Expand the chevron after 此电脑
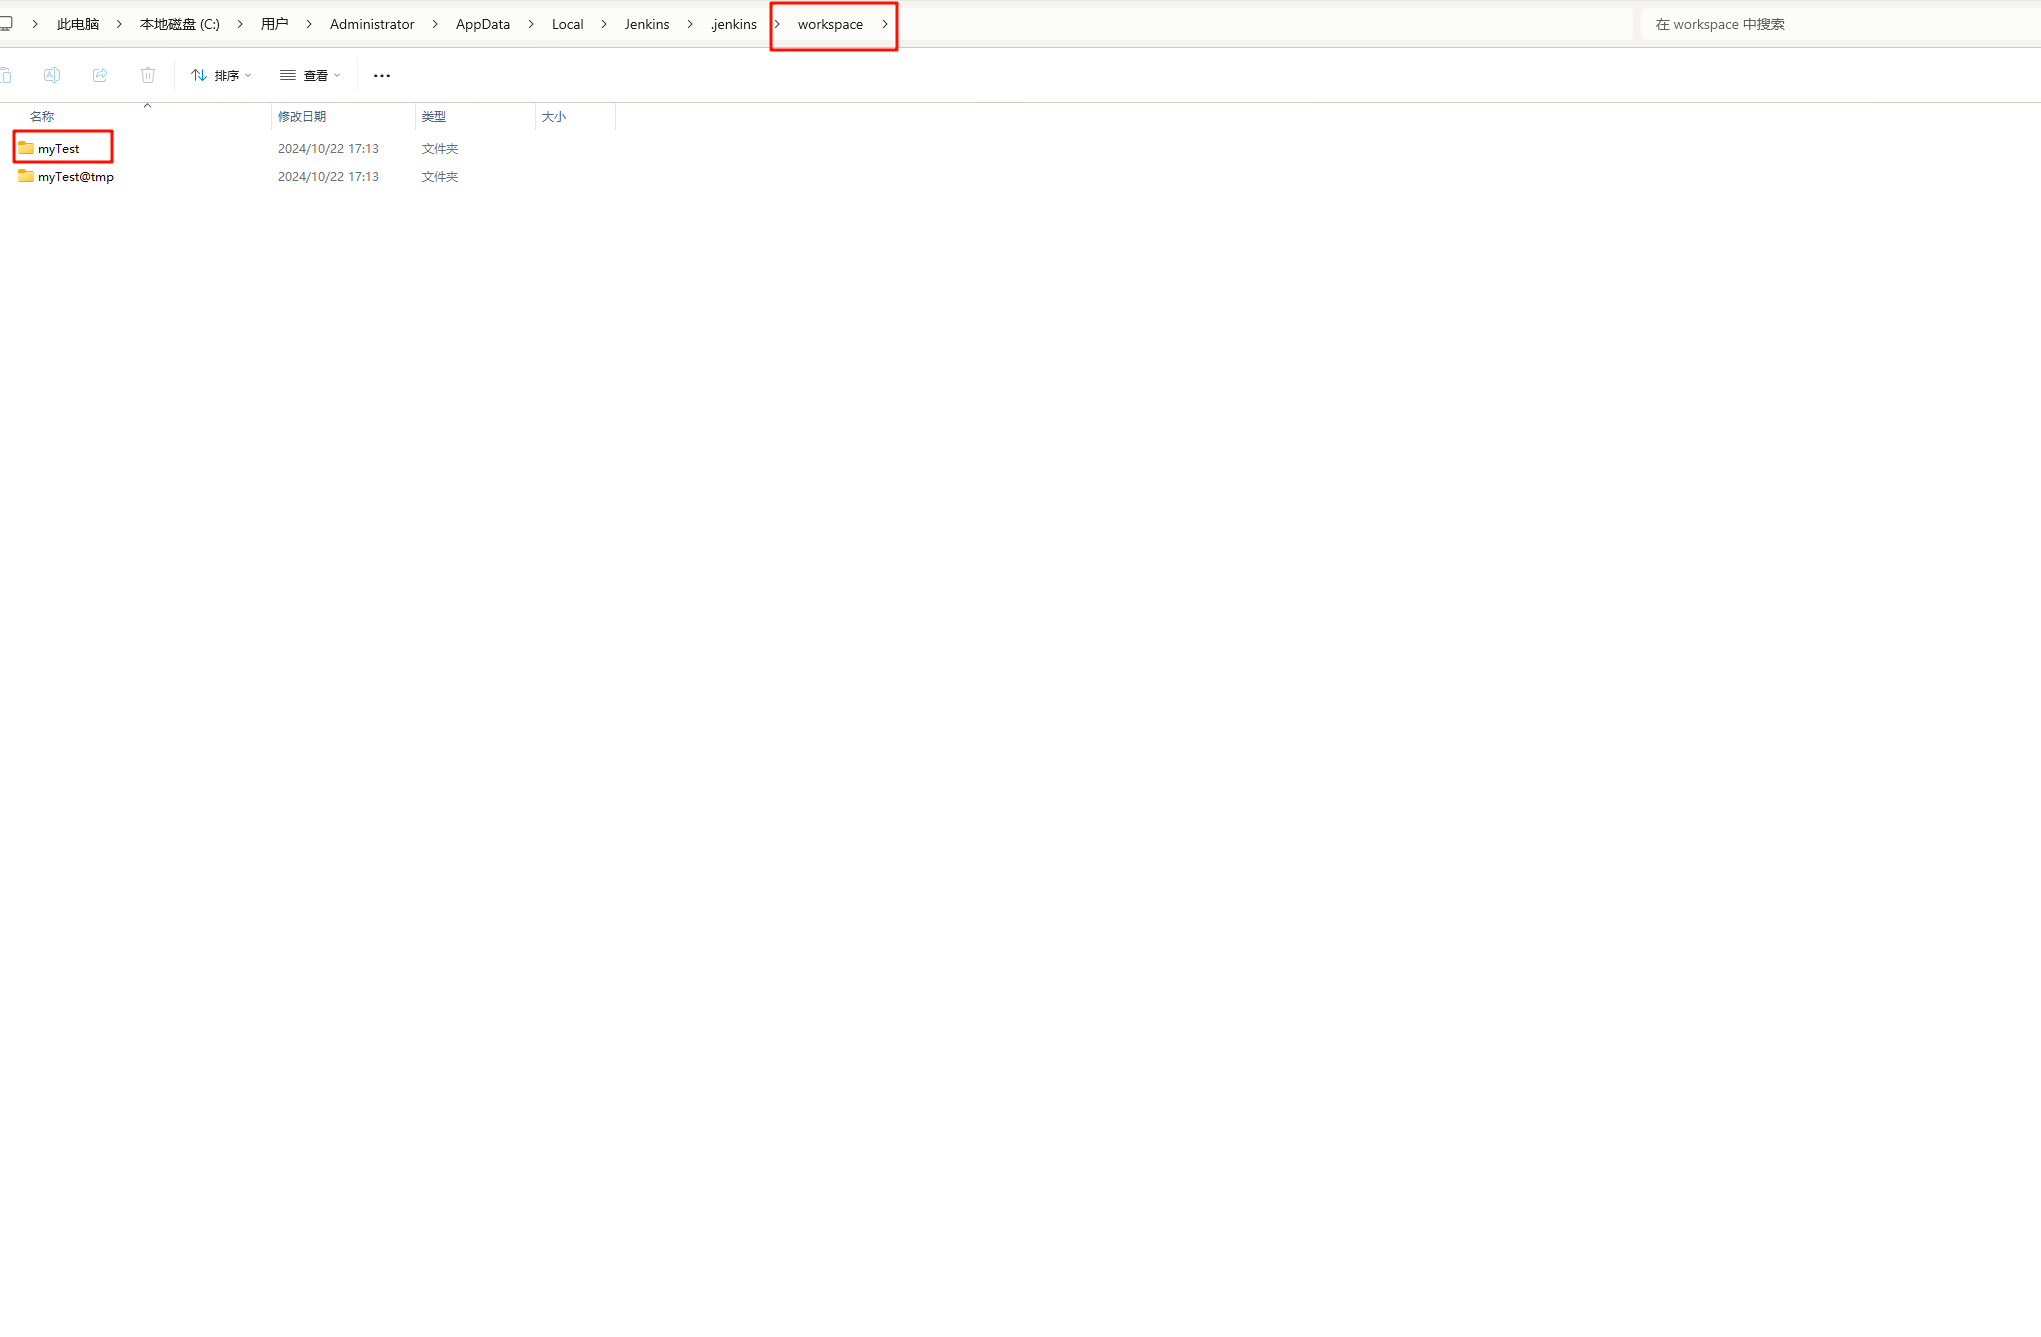 pyautogui.click(x=119, y=24)
